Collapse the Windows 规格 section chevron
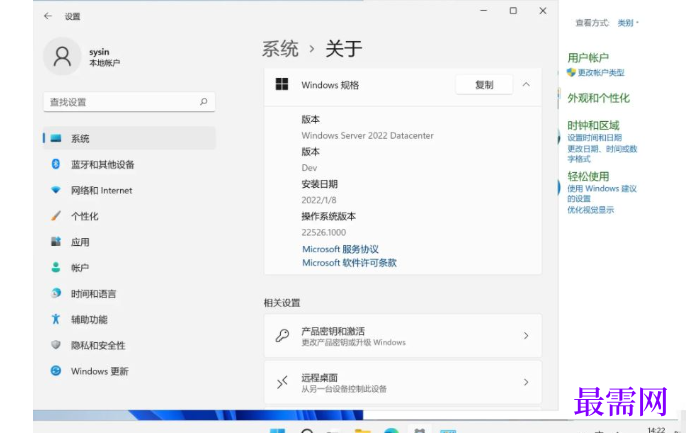This screenshot has width=686, height=433. [526, 84]
